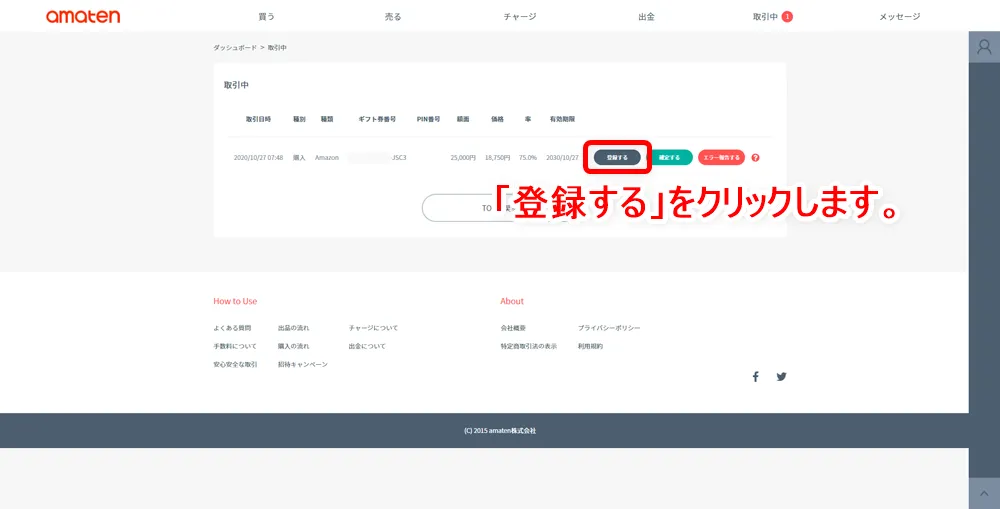Click the 25,000円 face value cell
The width and height of the screenshot is (1000, 509).
tap(463, 158)
